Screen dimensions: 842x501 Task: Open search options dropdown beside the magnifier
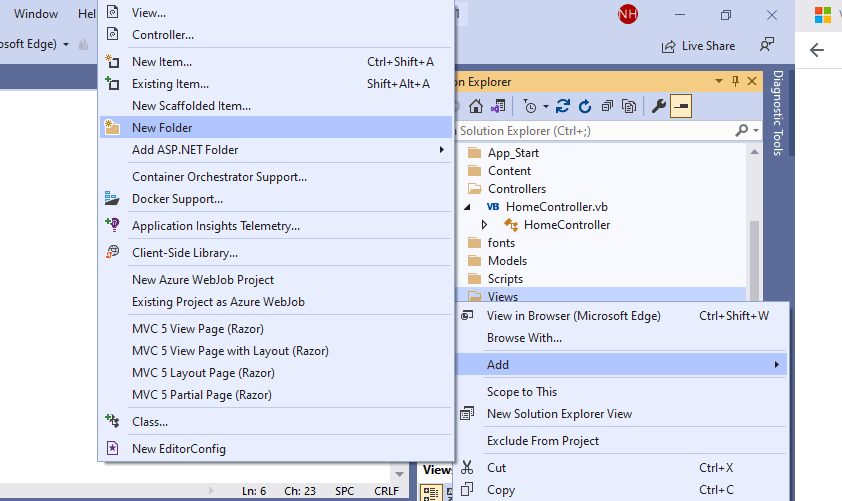click(756, 130)
